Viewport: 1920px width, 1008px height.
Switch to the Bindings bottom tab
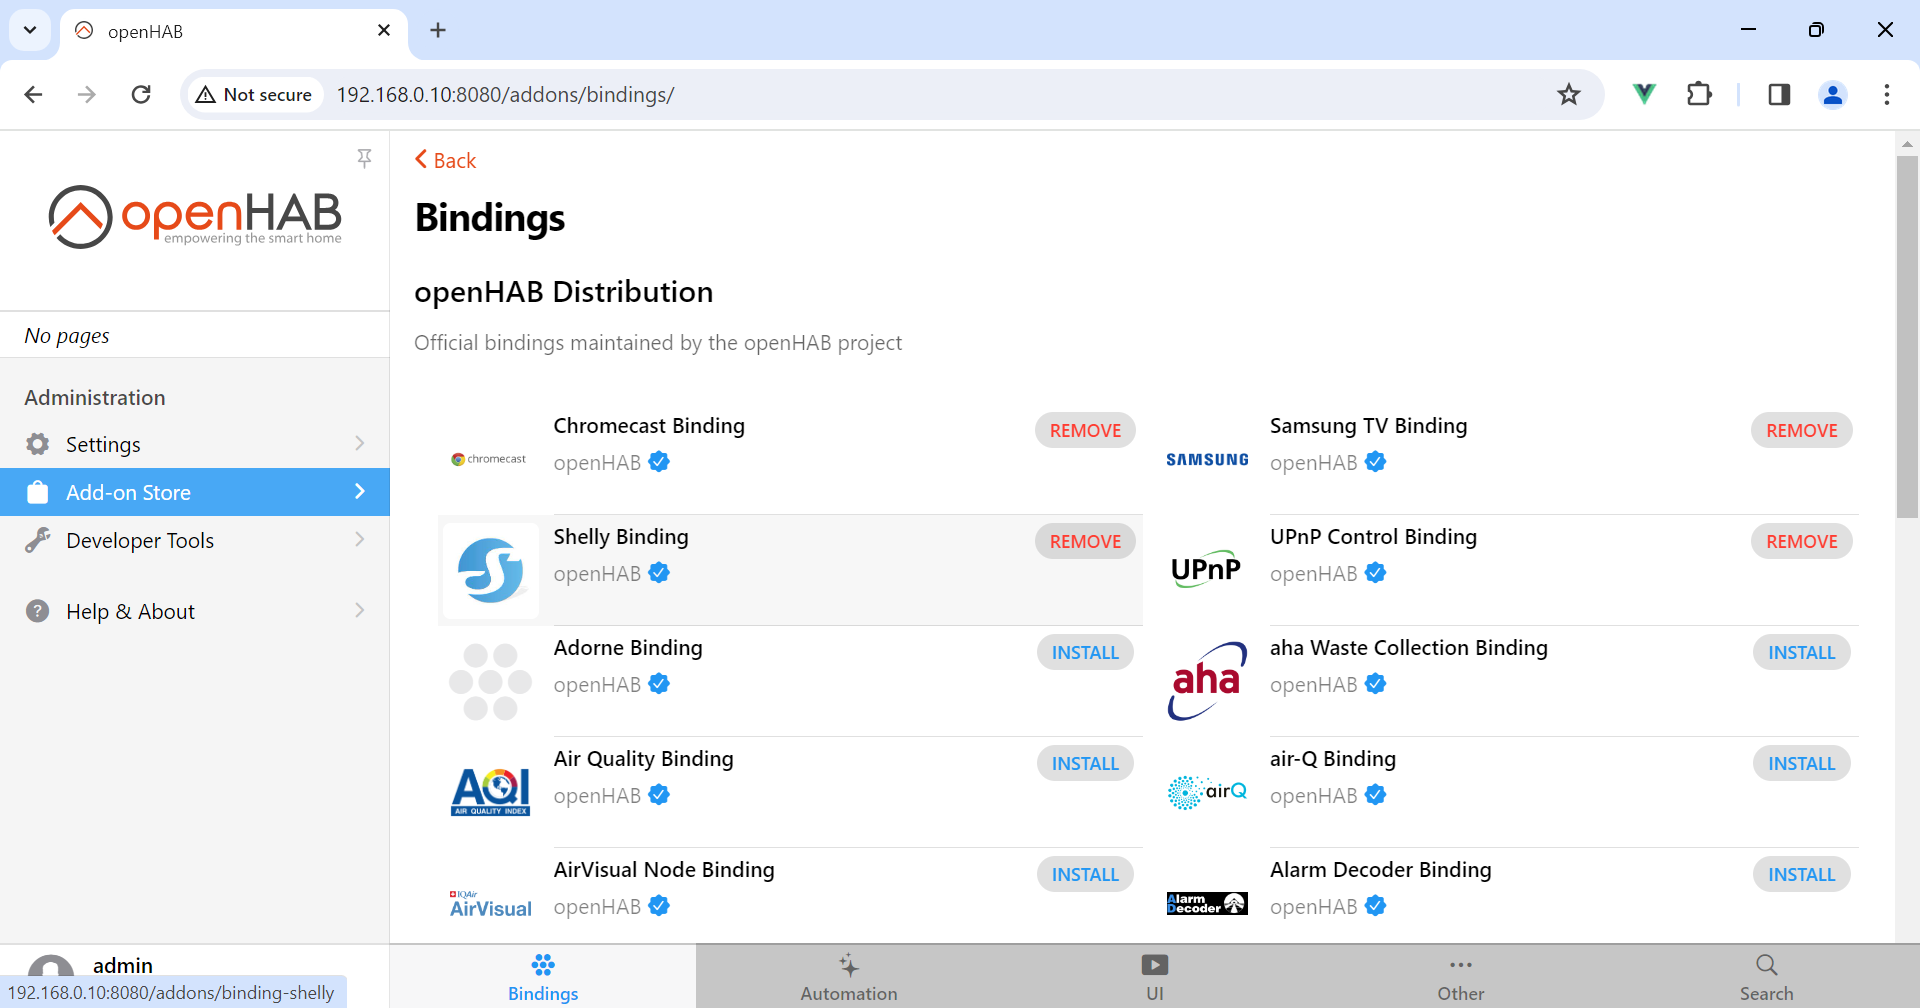point(543,977)
